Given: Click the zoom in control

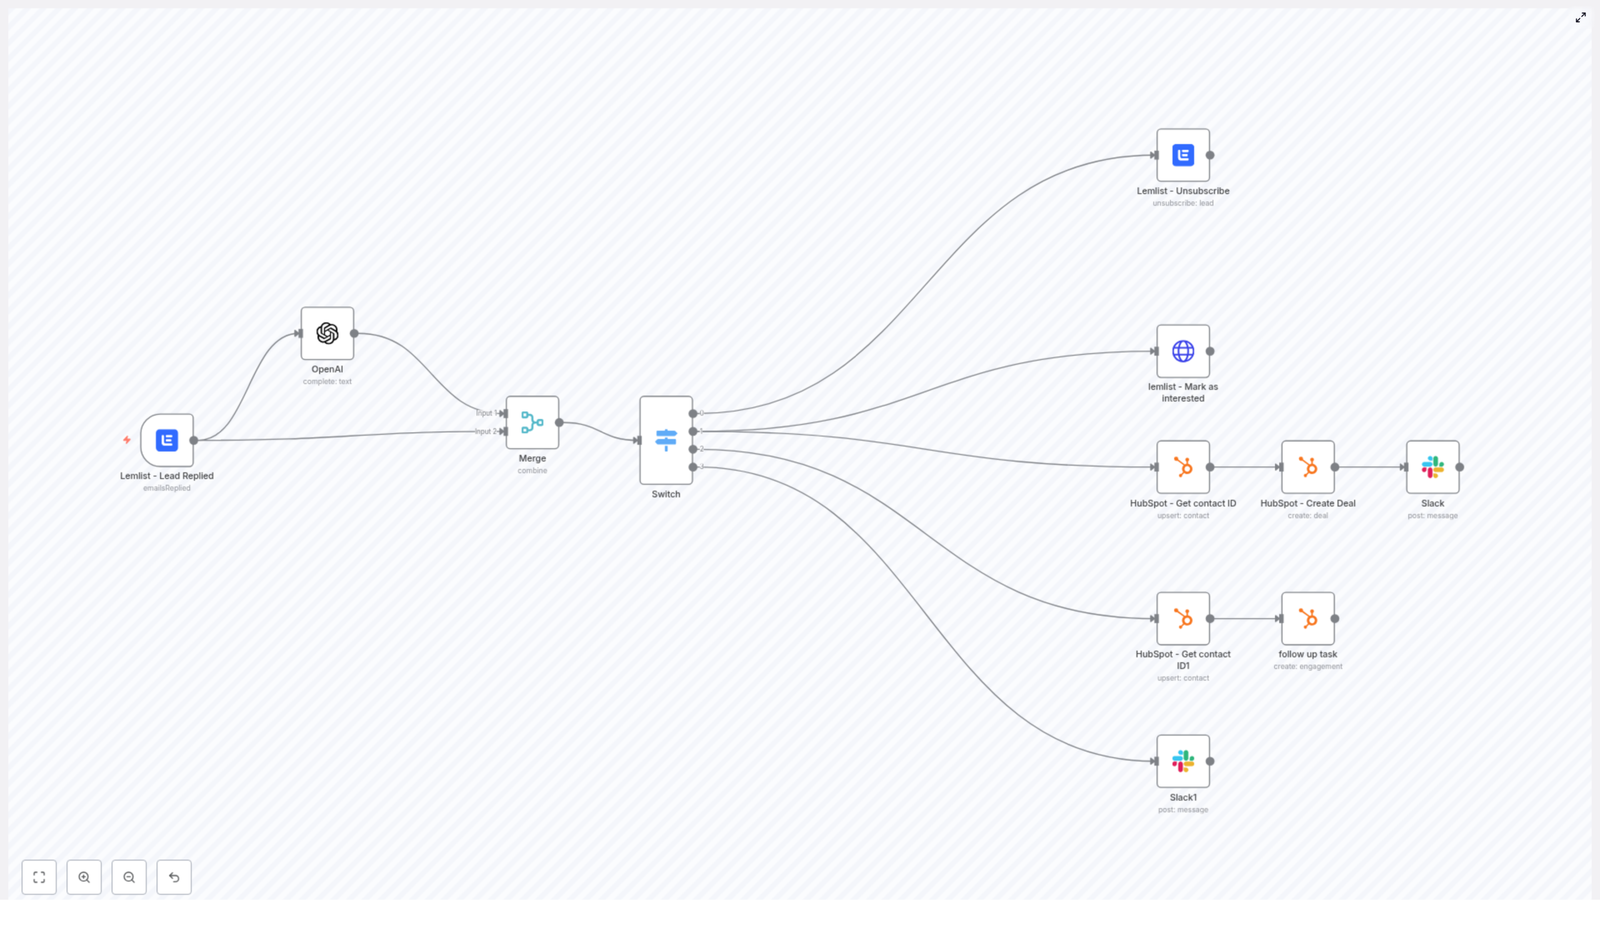Looking at the screenshot, I should (84, 877).
